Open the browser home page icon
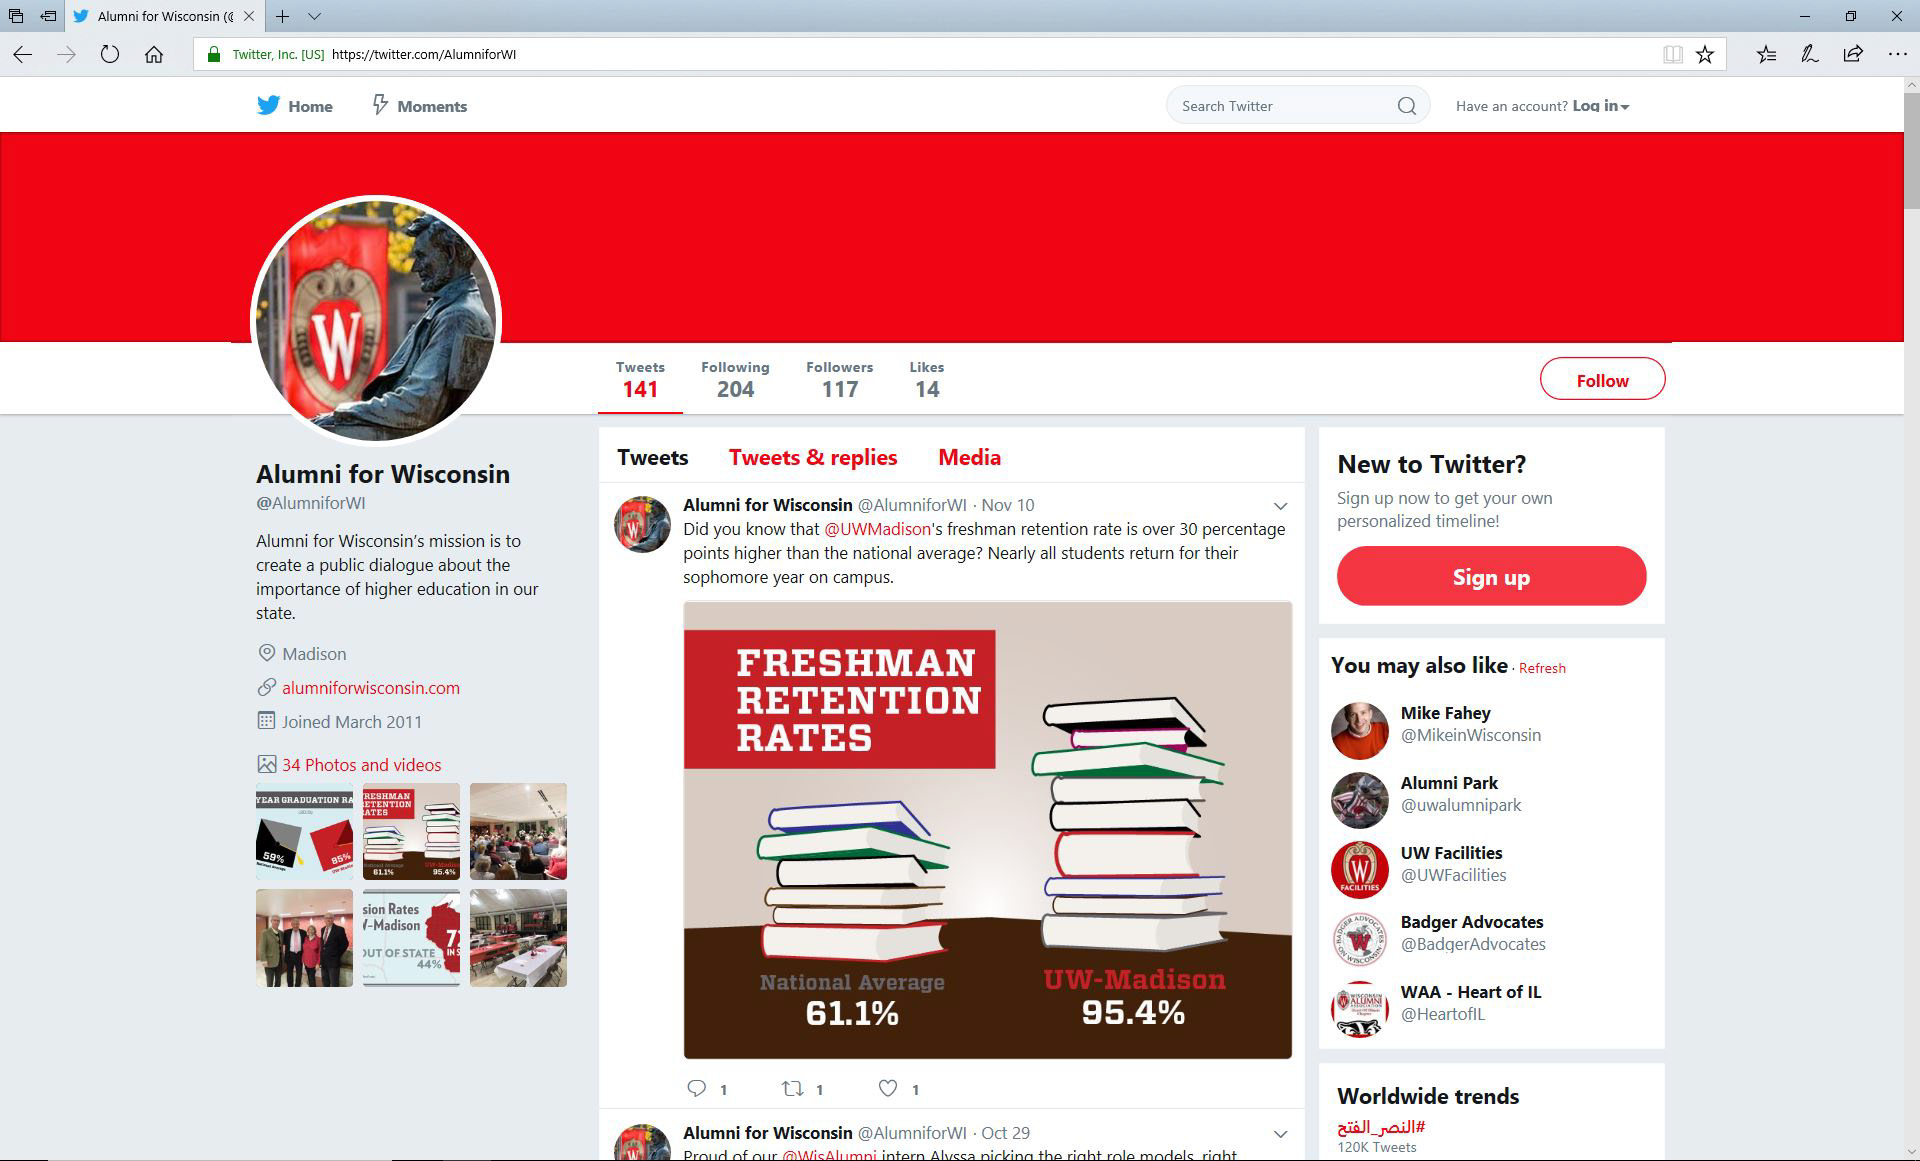The height and width of the screenshot is (1161, 1920). click(154, 54)
